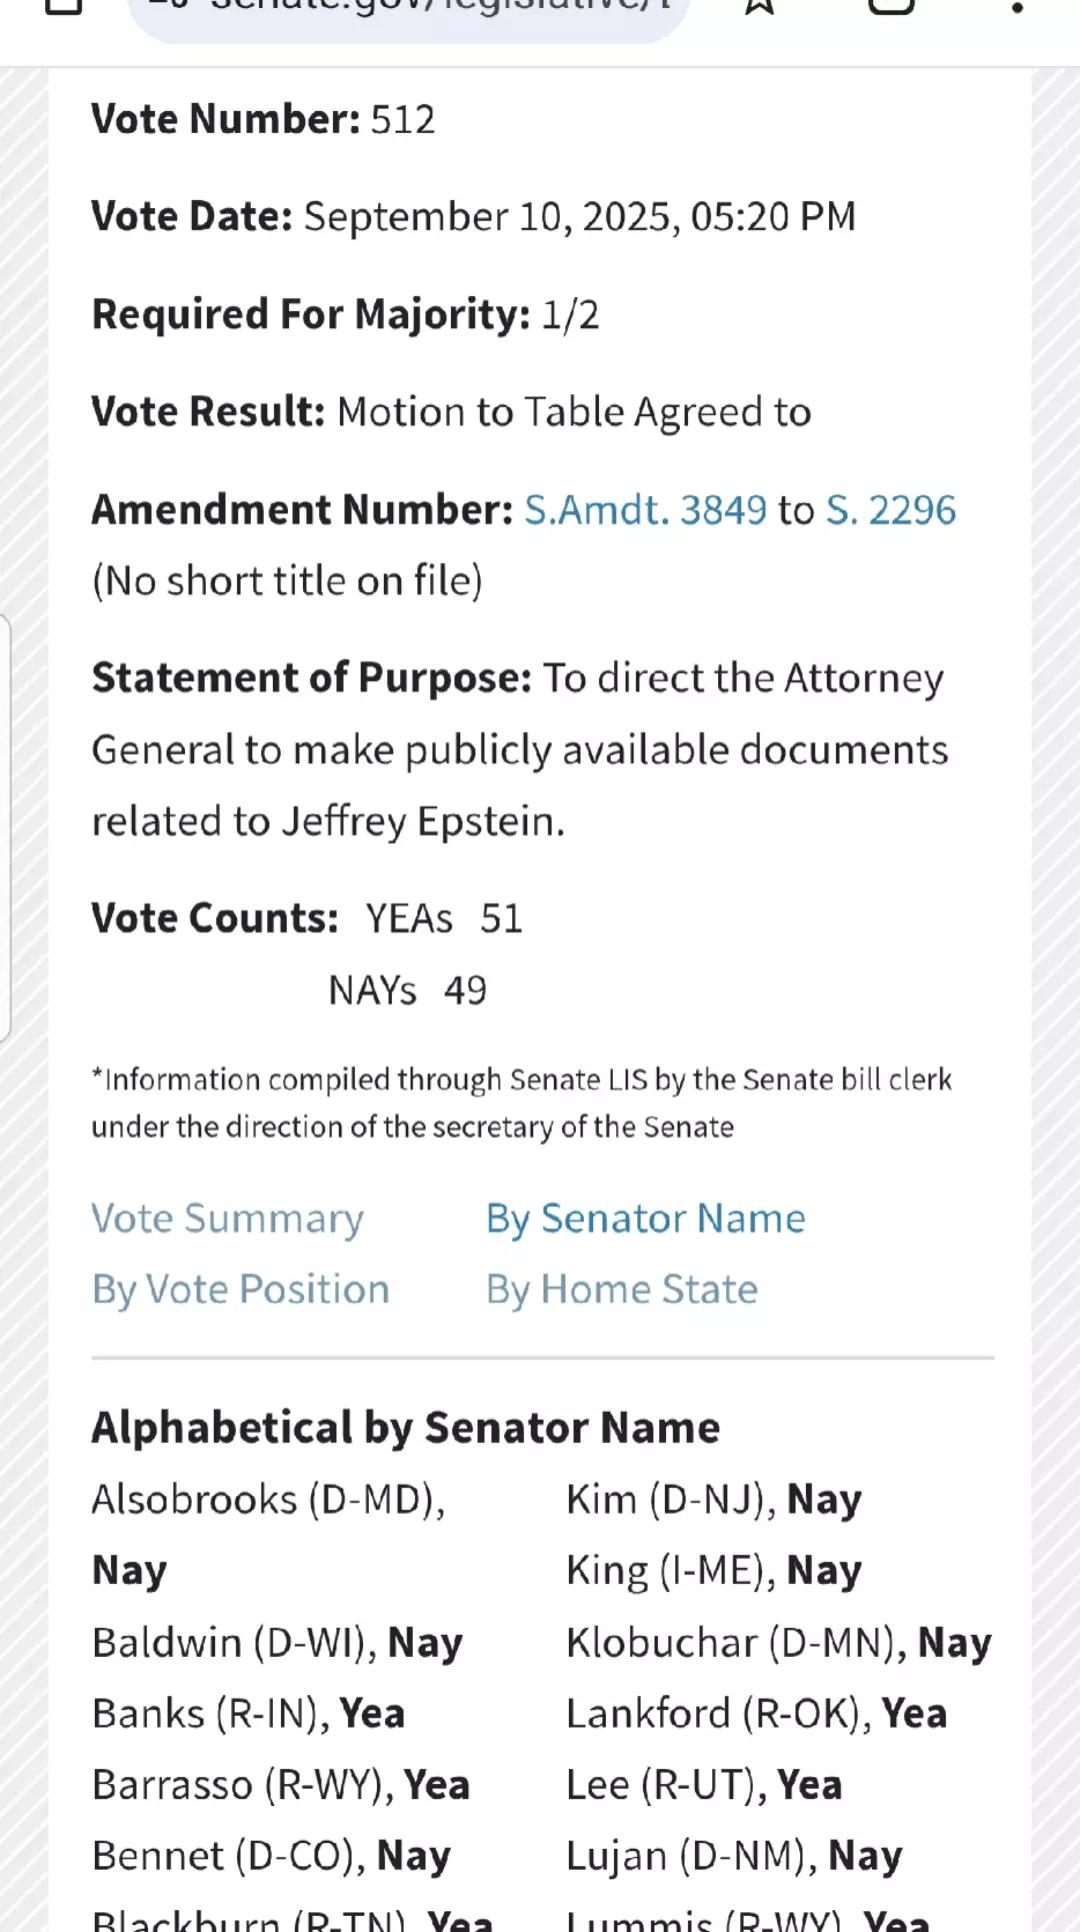Open the browser tab switcher icon
The height and width of the screenshot is (1932, 1080).
891,6
